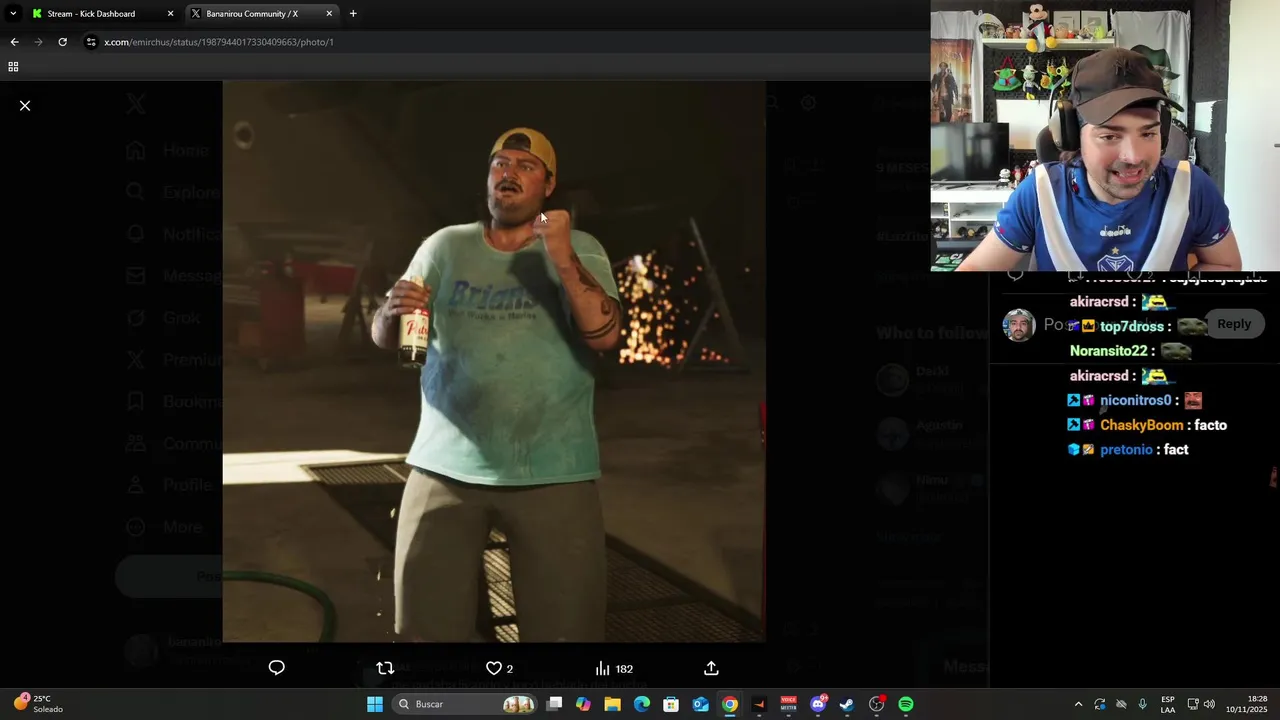The height and width of the screenshot is (720, 1280).
Task: Open a new browser tab with plus
Action: [353, 14]
